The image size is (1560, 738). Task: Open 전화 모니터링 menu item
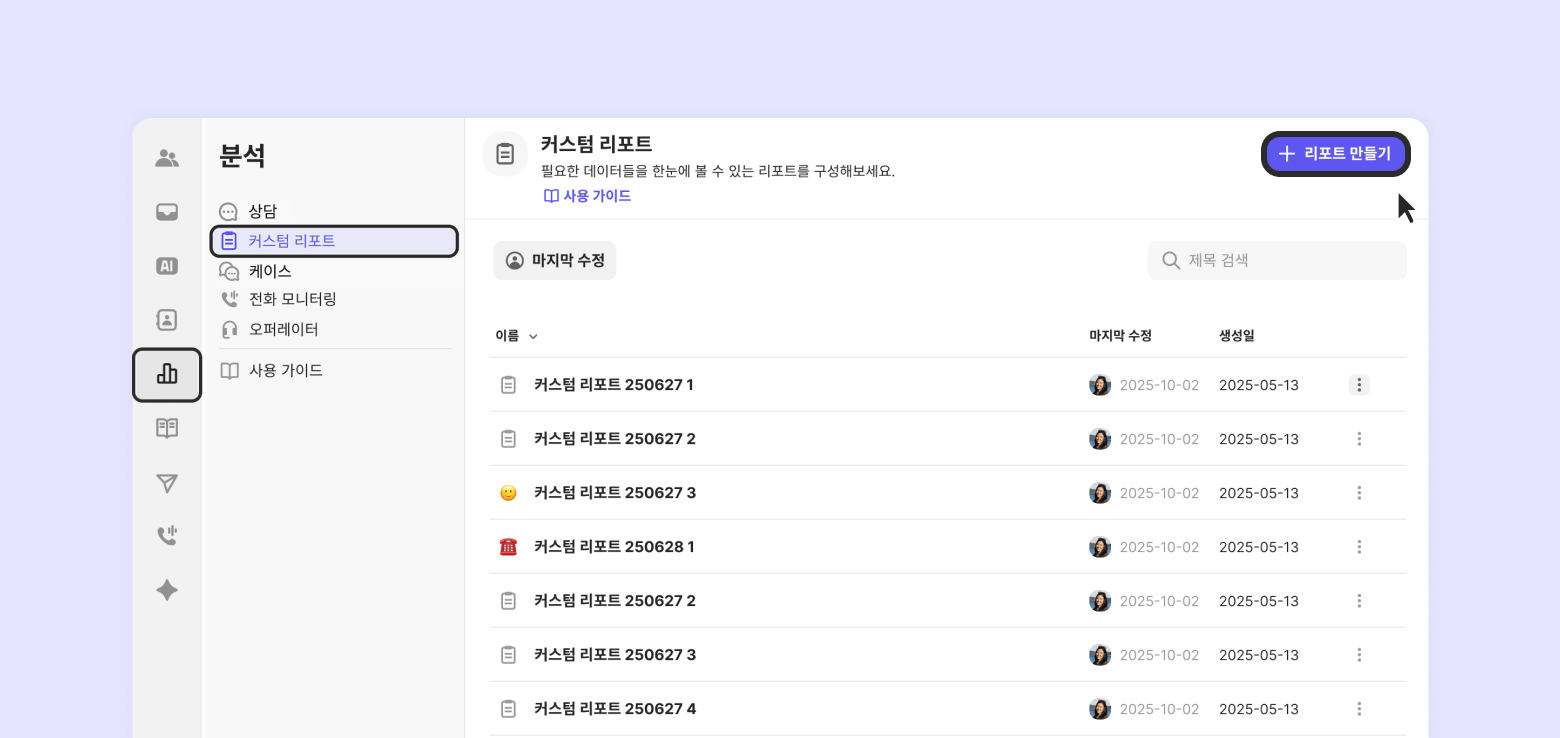click(x=292, y=299)
